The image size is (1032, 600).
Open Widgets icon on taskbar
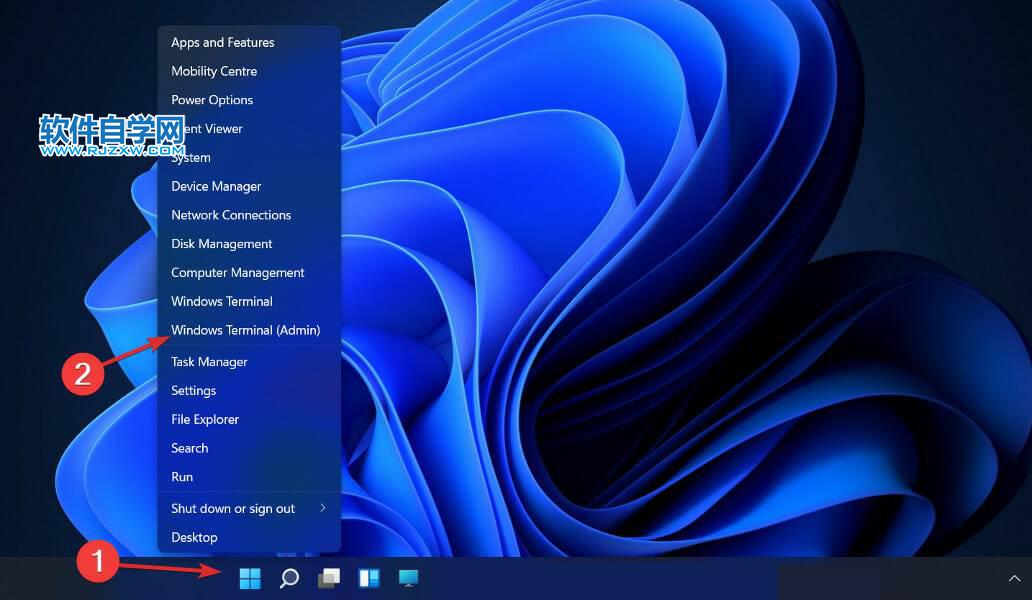pos(369,578)
